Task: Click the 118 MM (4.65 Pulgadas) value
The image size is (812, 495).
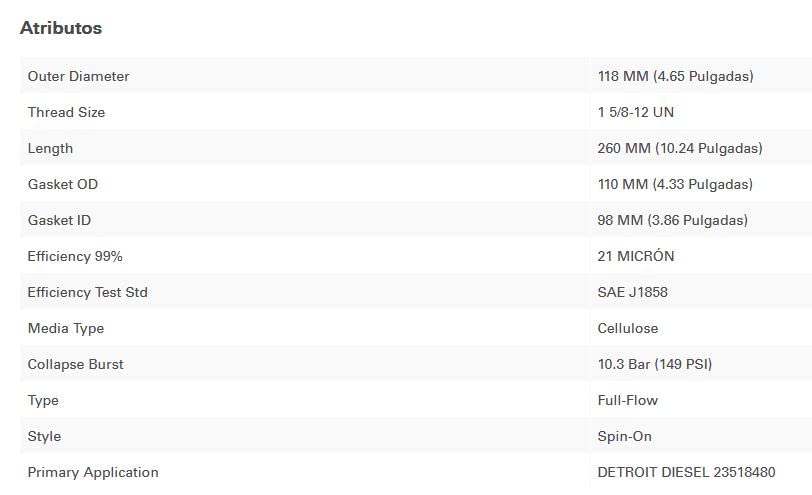Action: [675, 76]
